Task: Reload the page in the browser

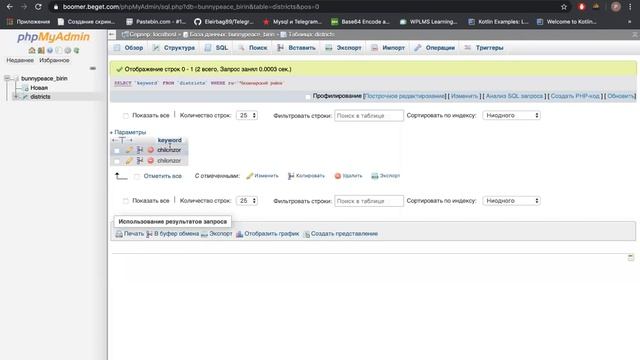Action: 38,7
